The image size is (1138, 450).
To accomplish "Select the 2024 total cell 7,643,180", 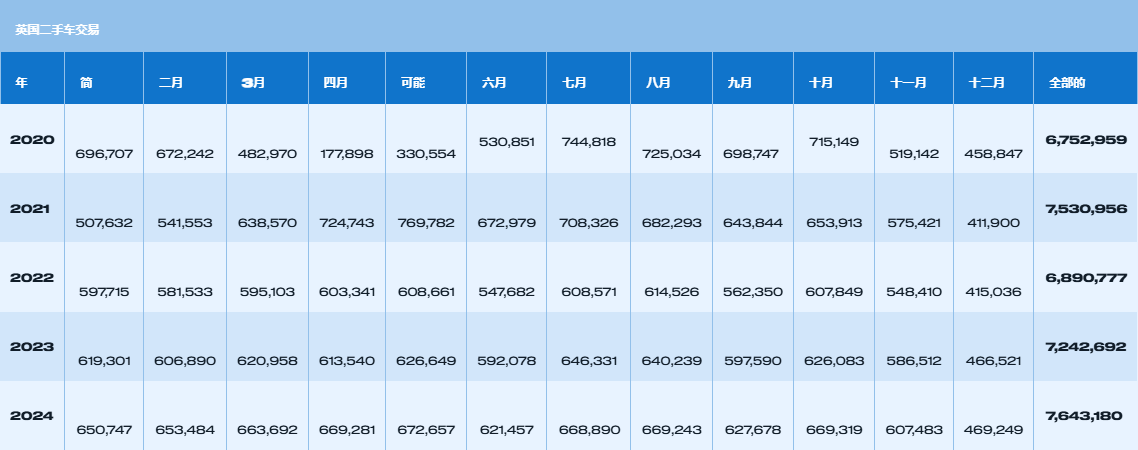I will [1084, 416].
